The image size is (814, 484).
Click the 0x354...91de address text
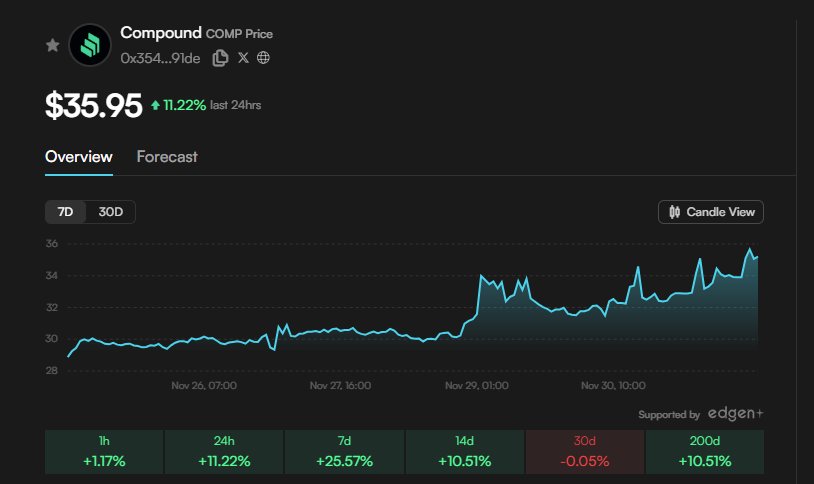pos(160,58)
